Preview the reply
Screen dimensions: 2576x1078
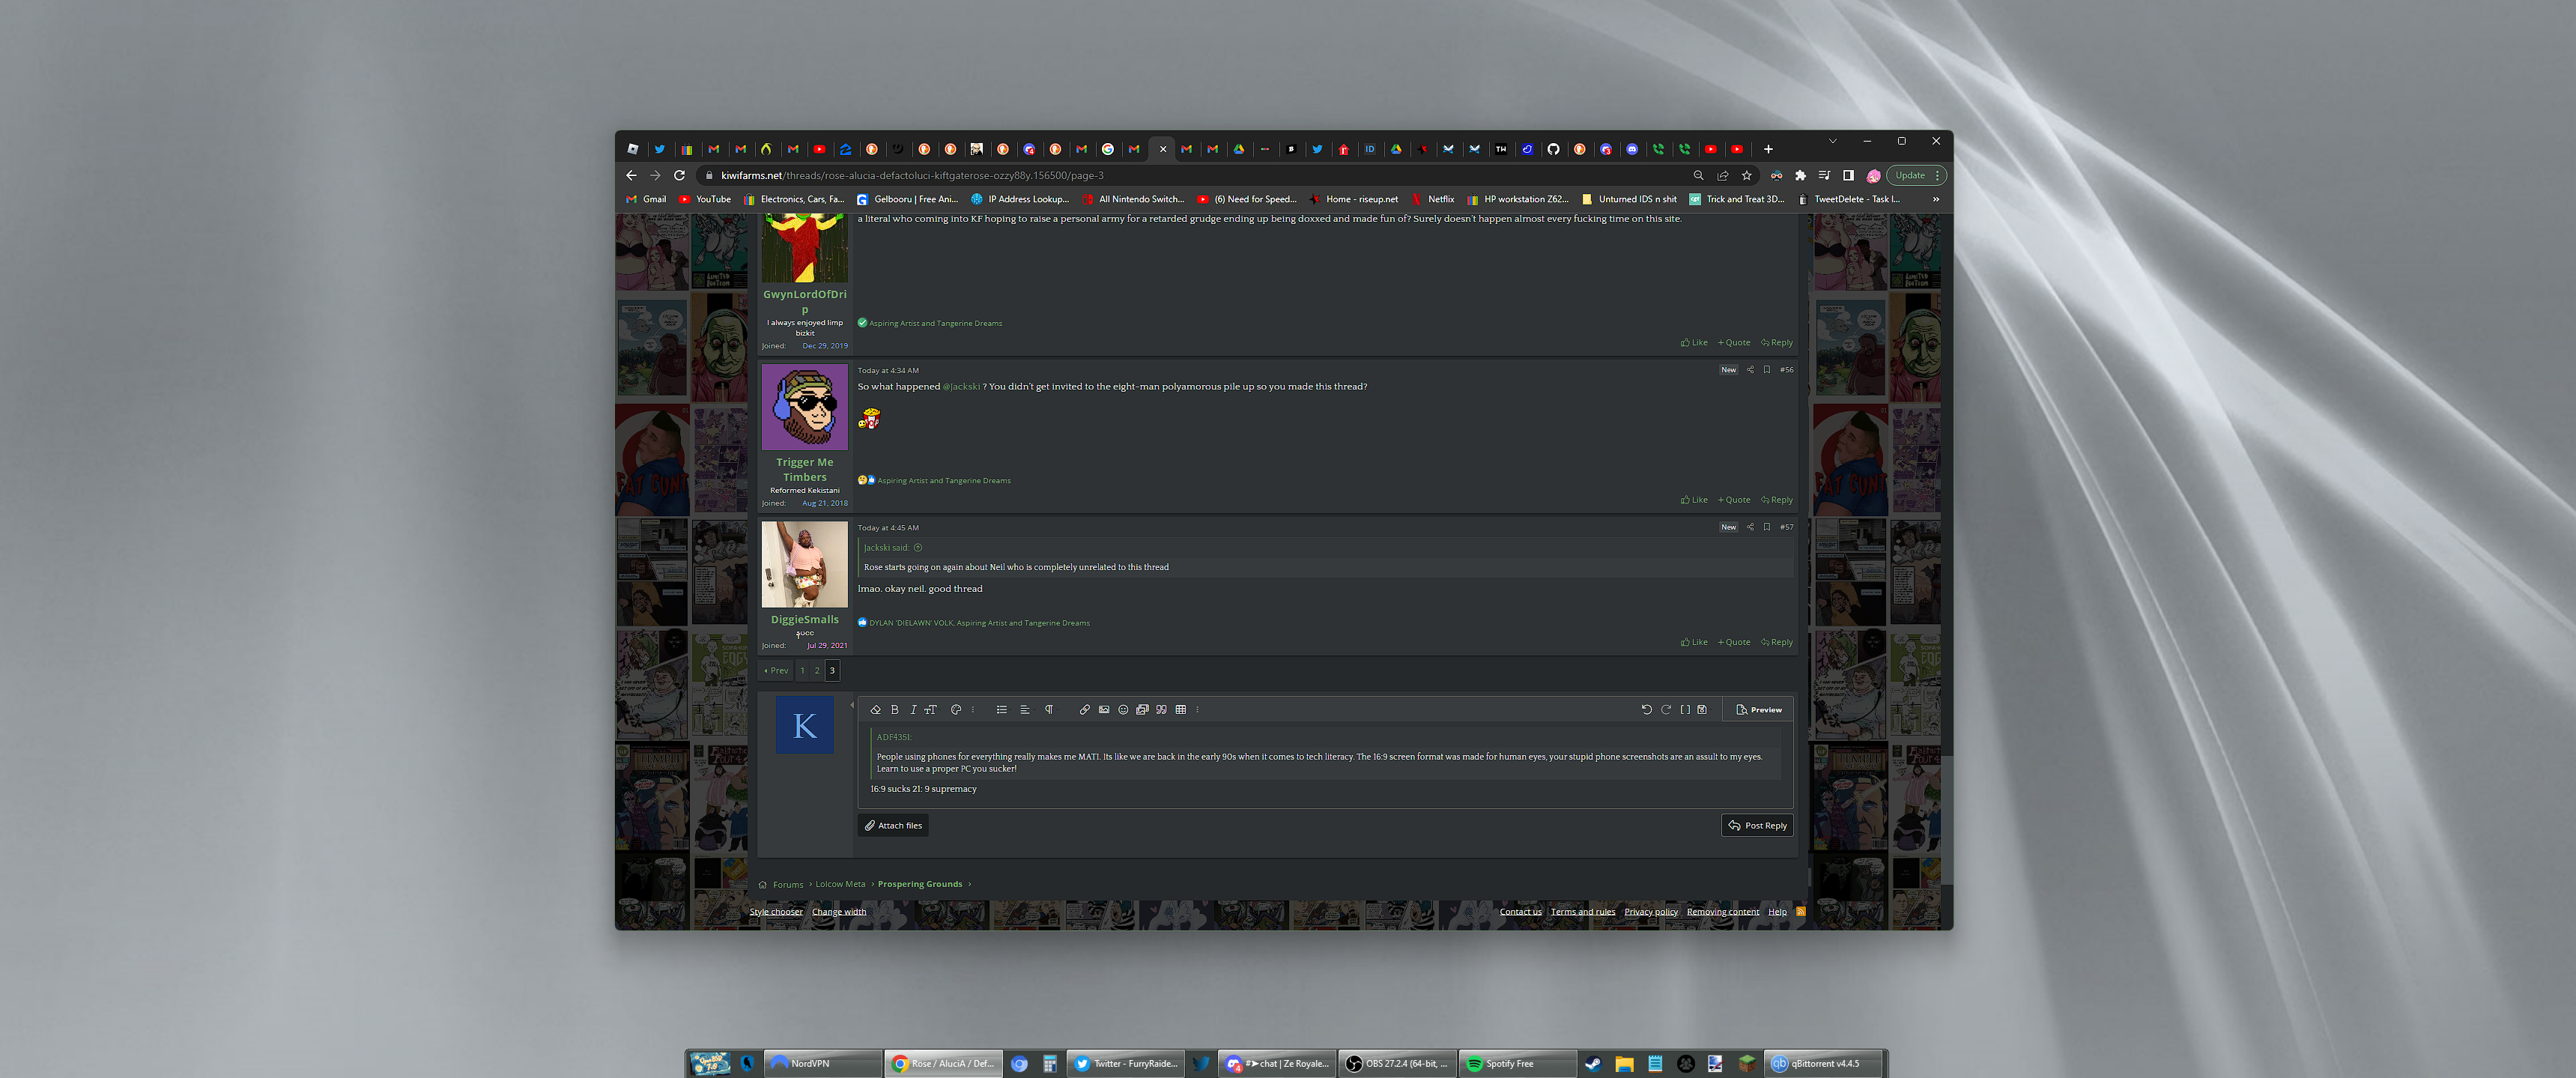point(1759,710)
